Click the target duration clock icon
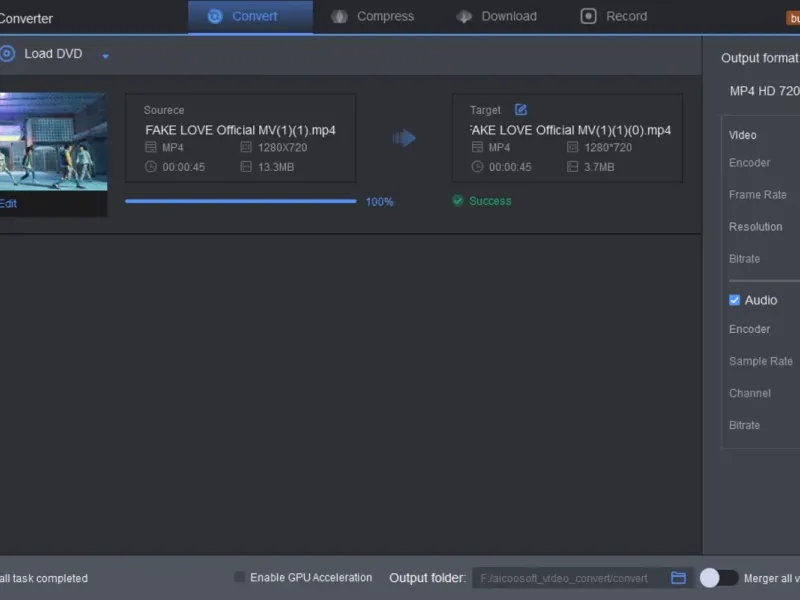The height and width of the screenshot is (600, 800). pyautogui.click(x=477, y=166)
